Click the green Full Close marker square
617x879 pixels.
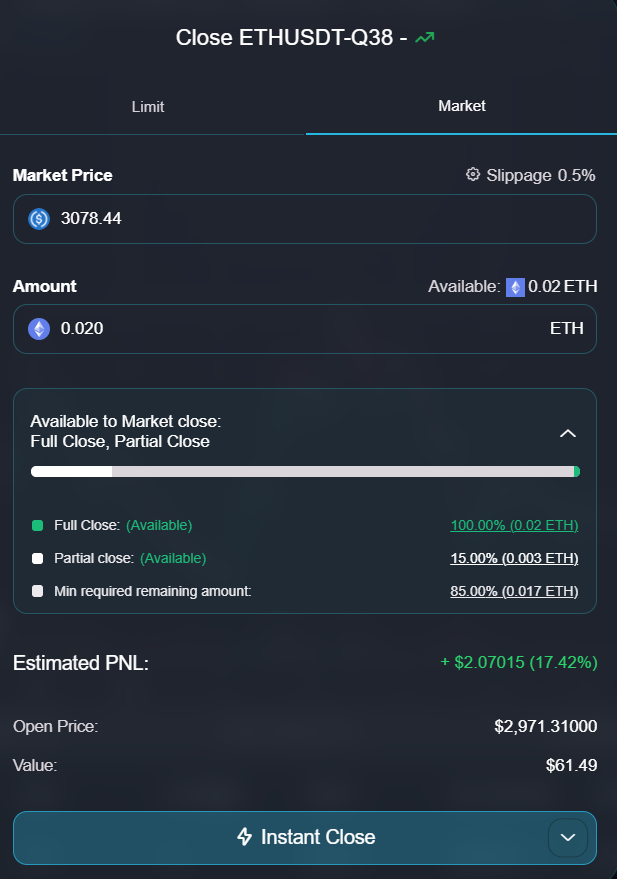coord(37,524)
